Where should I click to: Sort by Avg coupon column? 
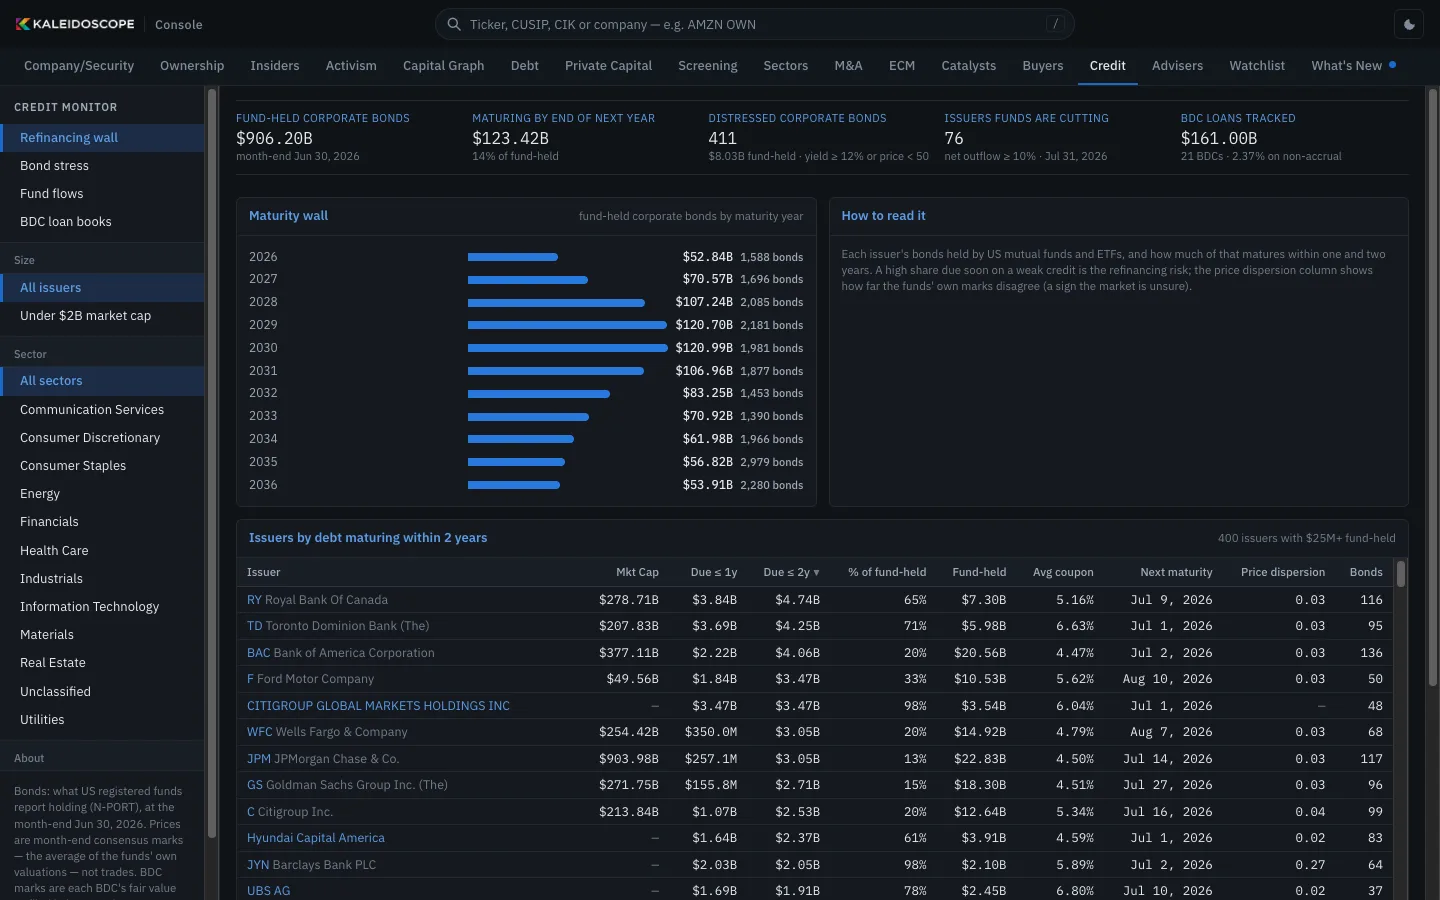[x=1063, y=573]
